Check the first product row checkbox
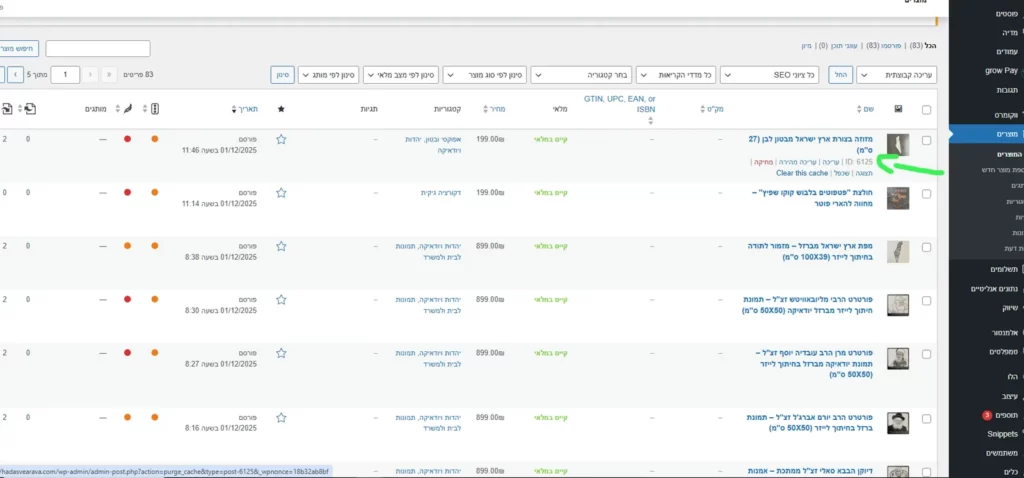 pos(927,140)
